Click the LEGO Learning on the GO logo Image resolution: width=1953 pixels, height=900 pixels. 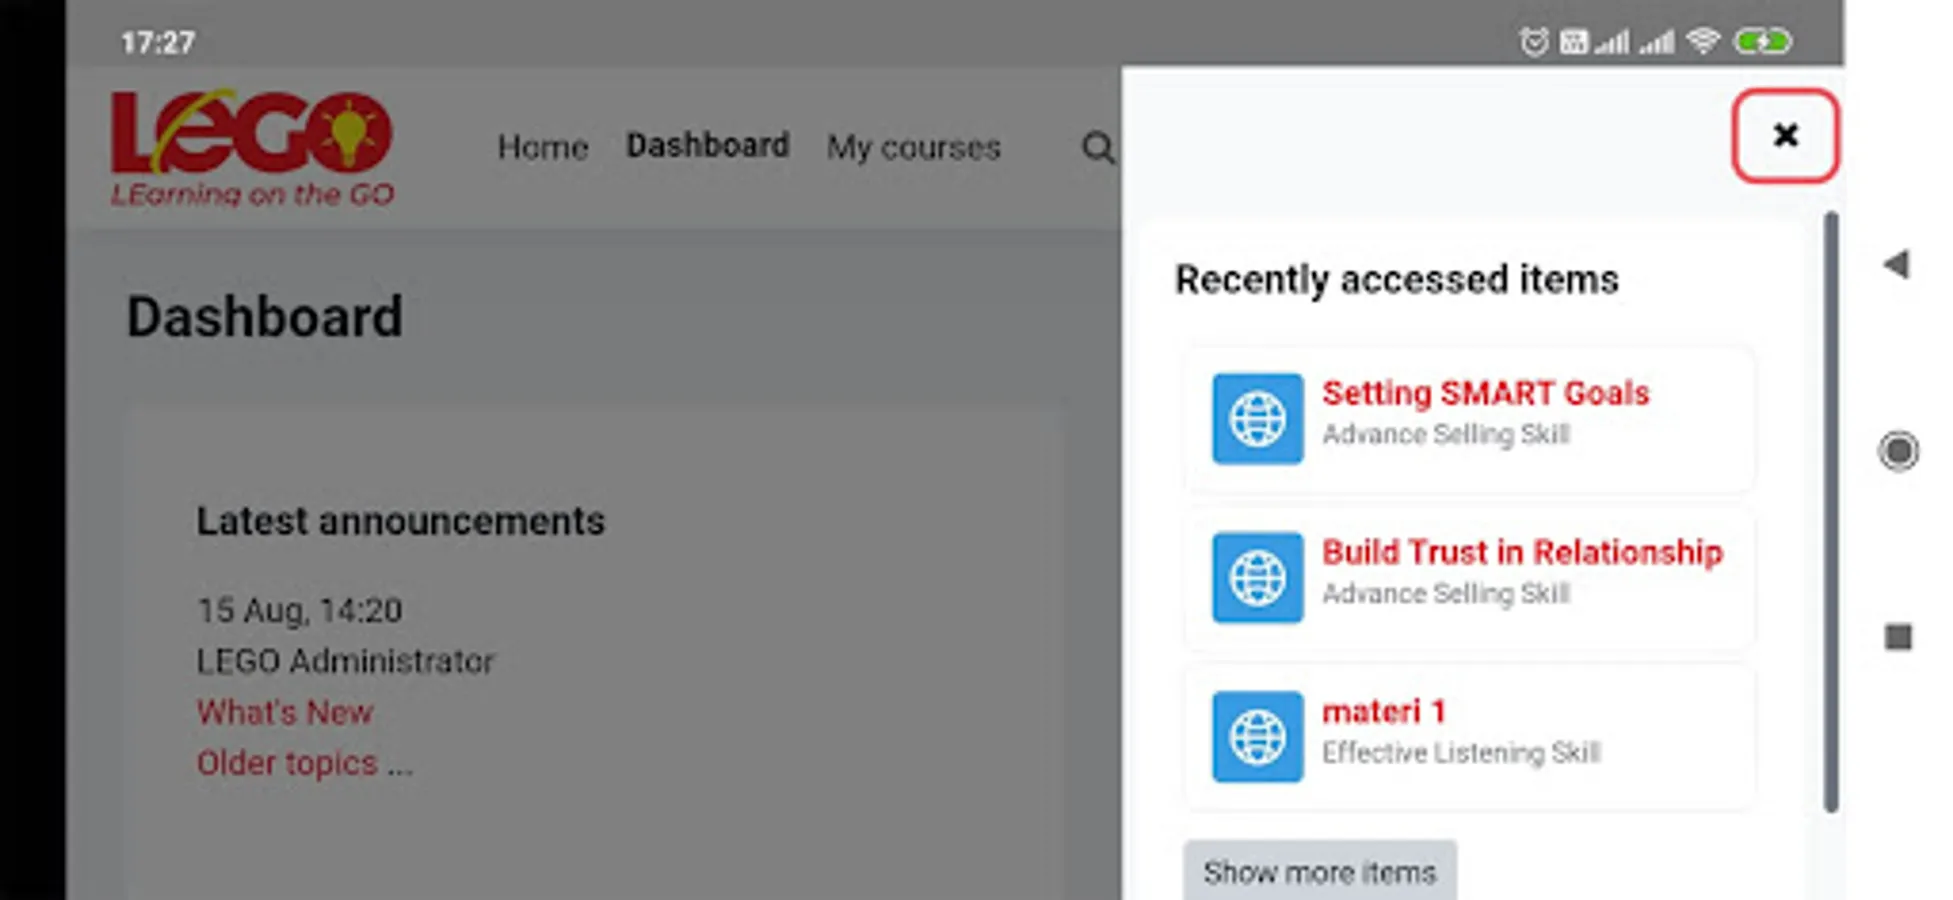252,148
